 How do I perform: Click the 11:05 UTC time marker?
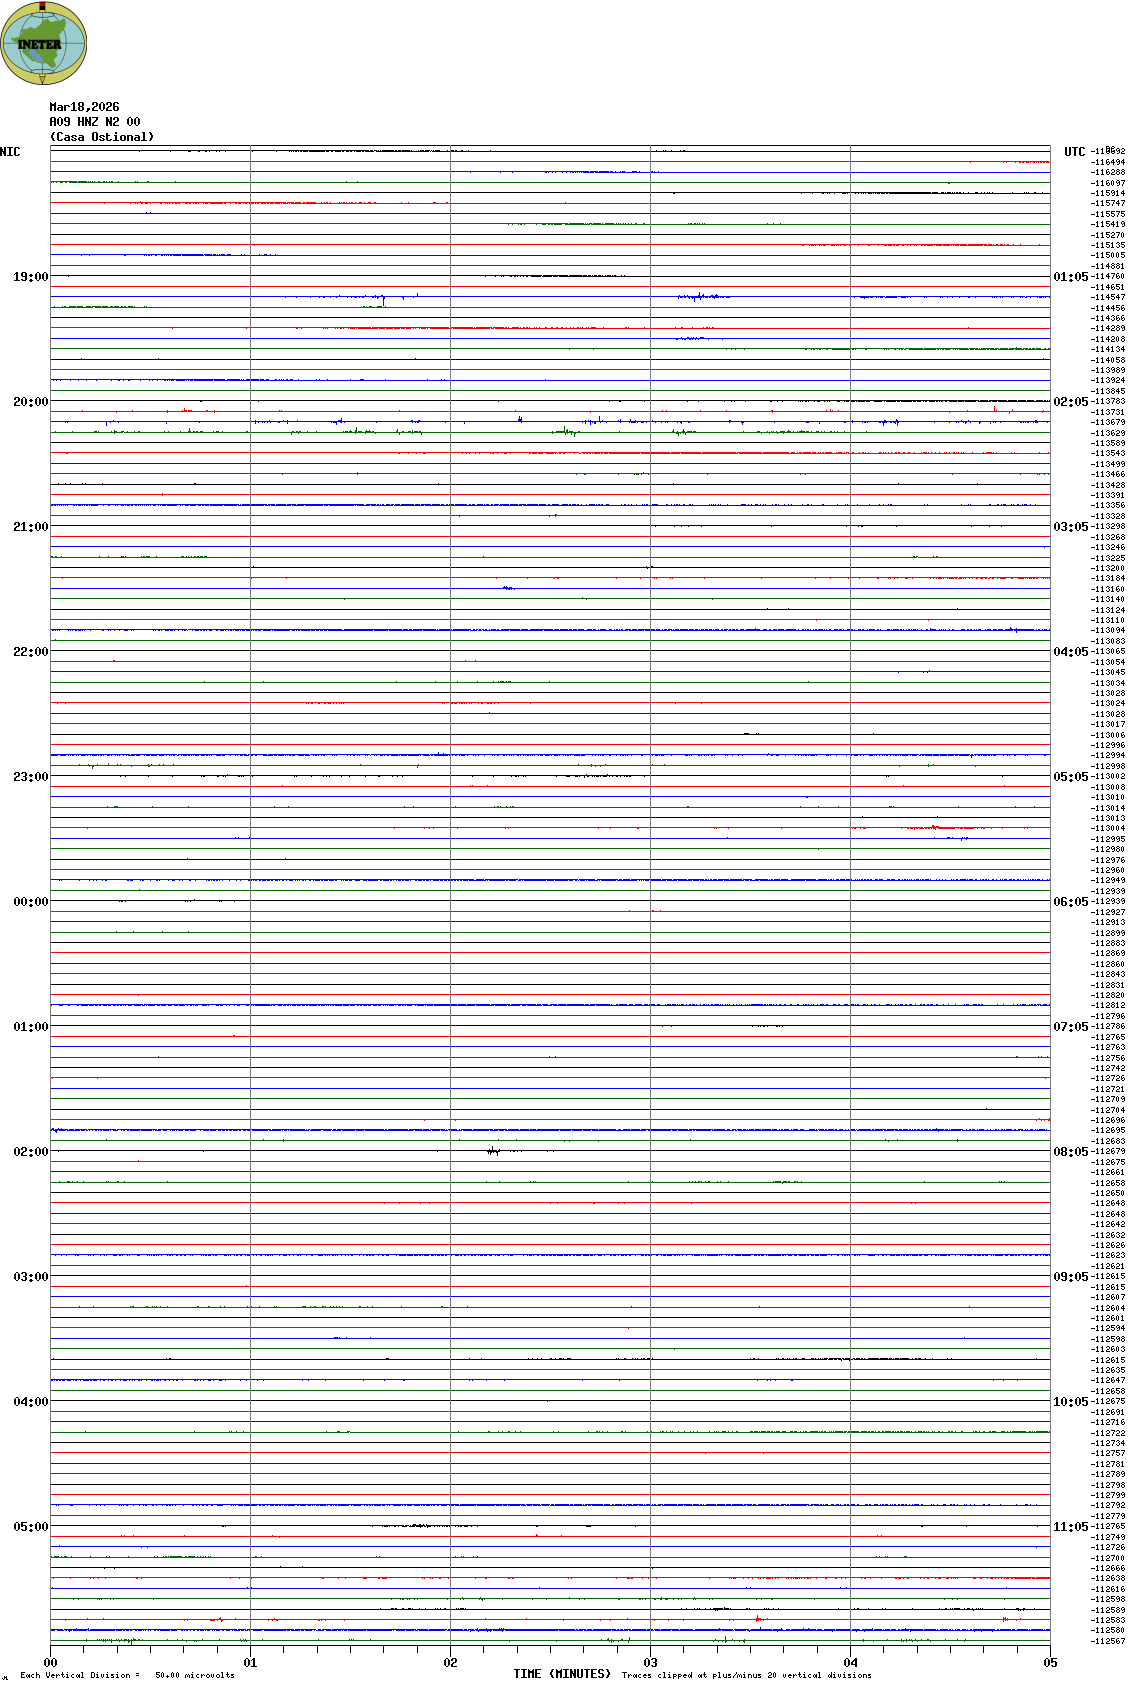coord(1069,1527)
